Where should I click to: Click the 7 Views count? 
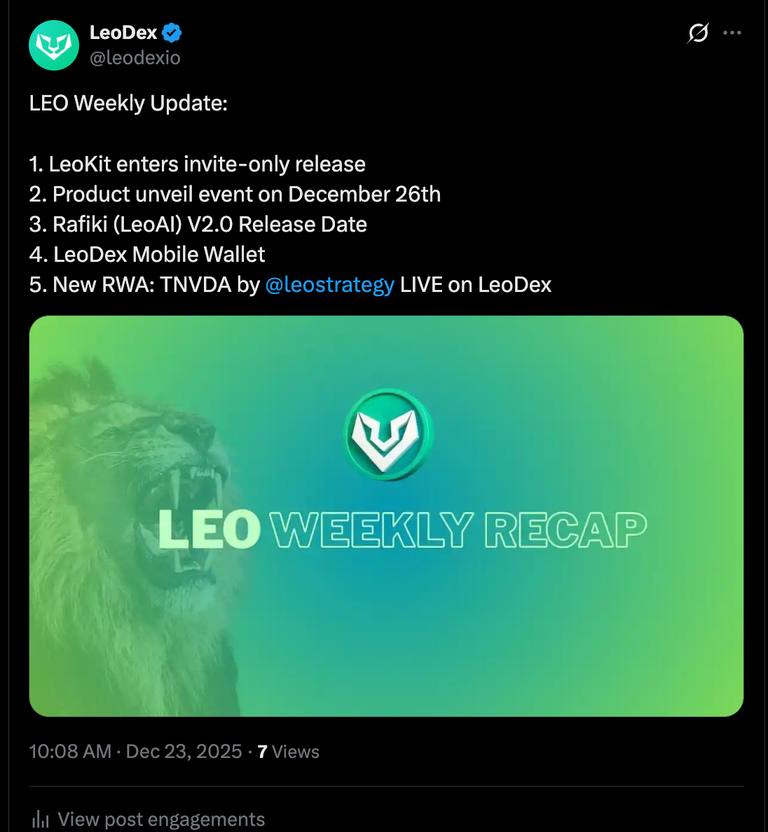pos(288,751)
